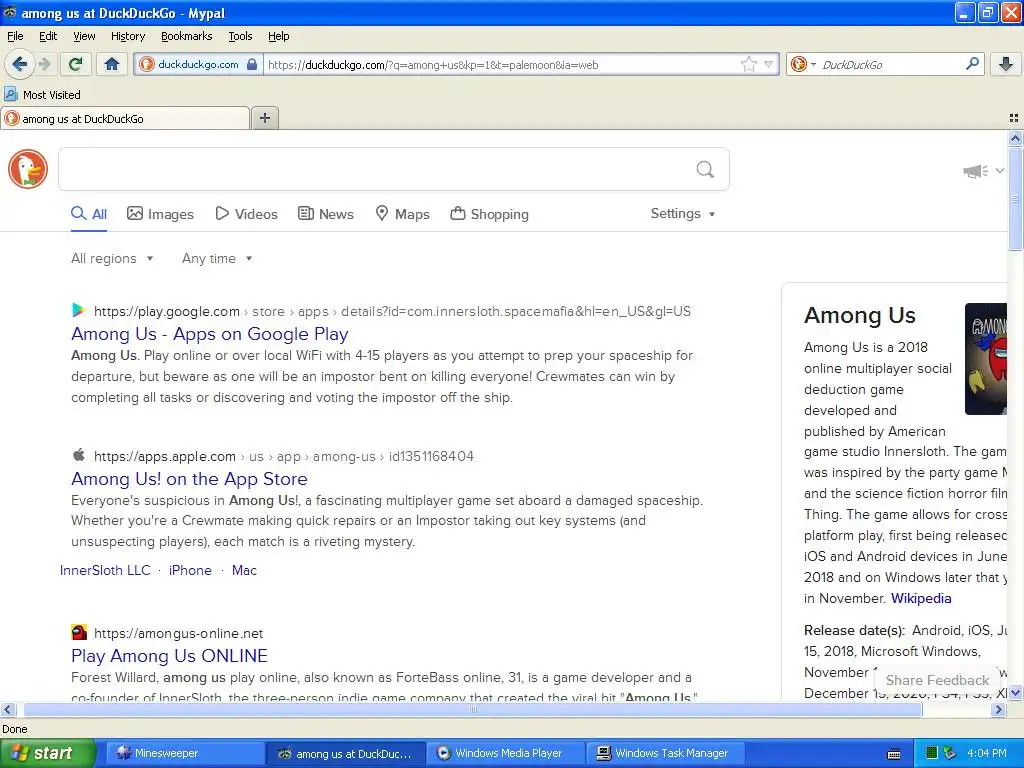The width and height of the screenshot is (1024, 768).
Task: Switch to the News tab
Action: [x=325, y=214]
